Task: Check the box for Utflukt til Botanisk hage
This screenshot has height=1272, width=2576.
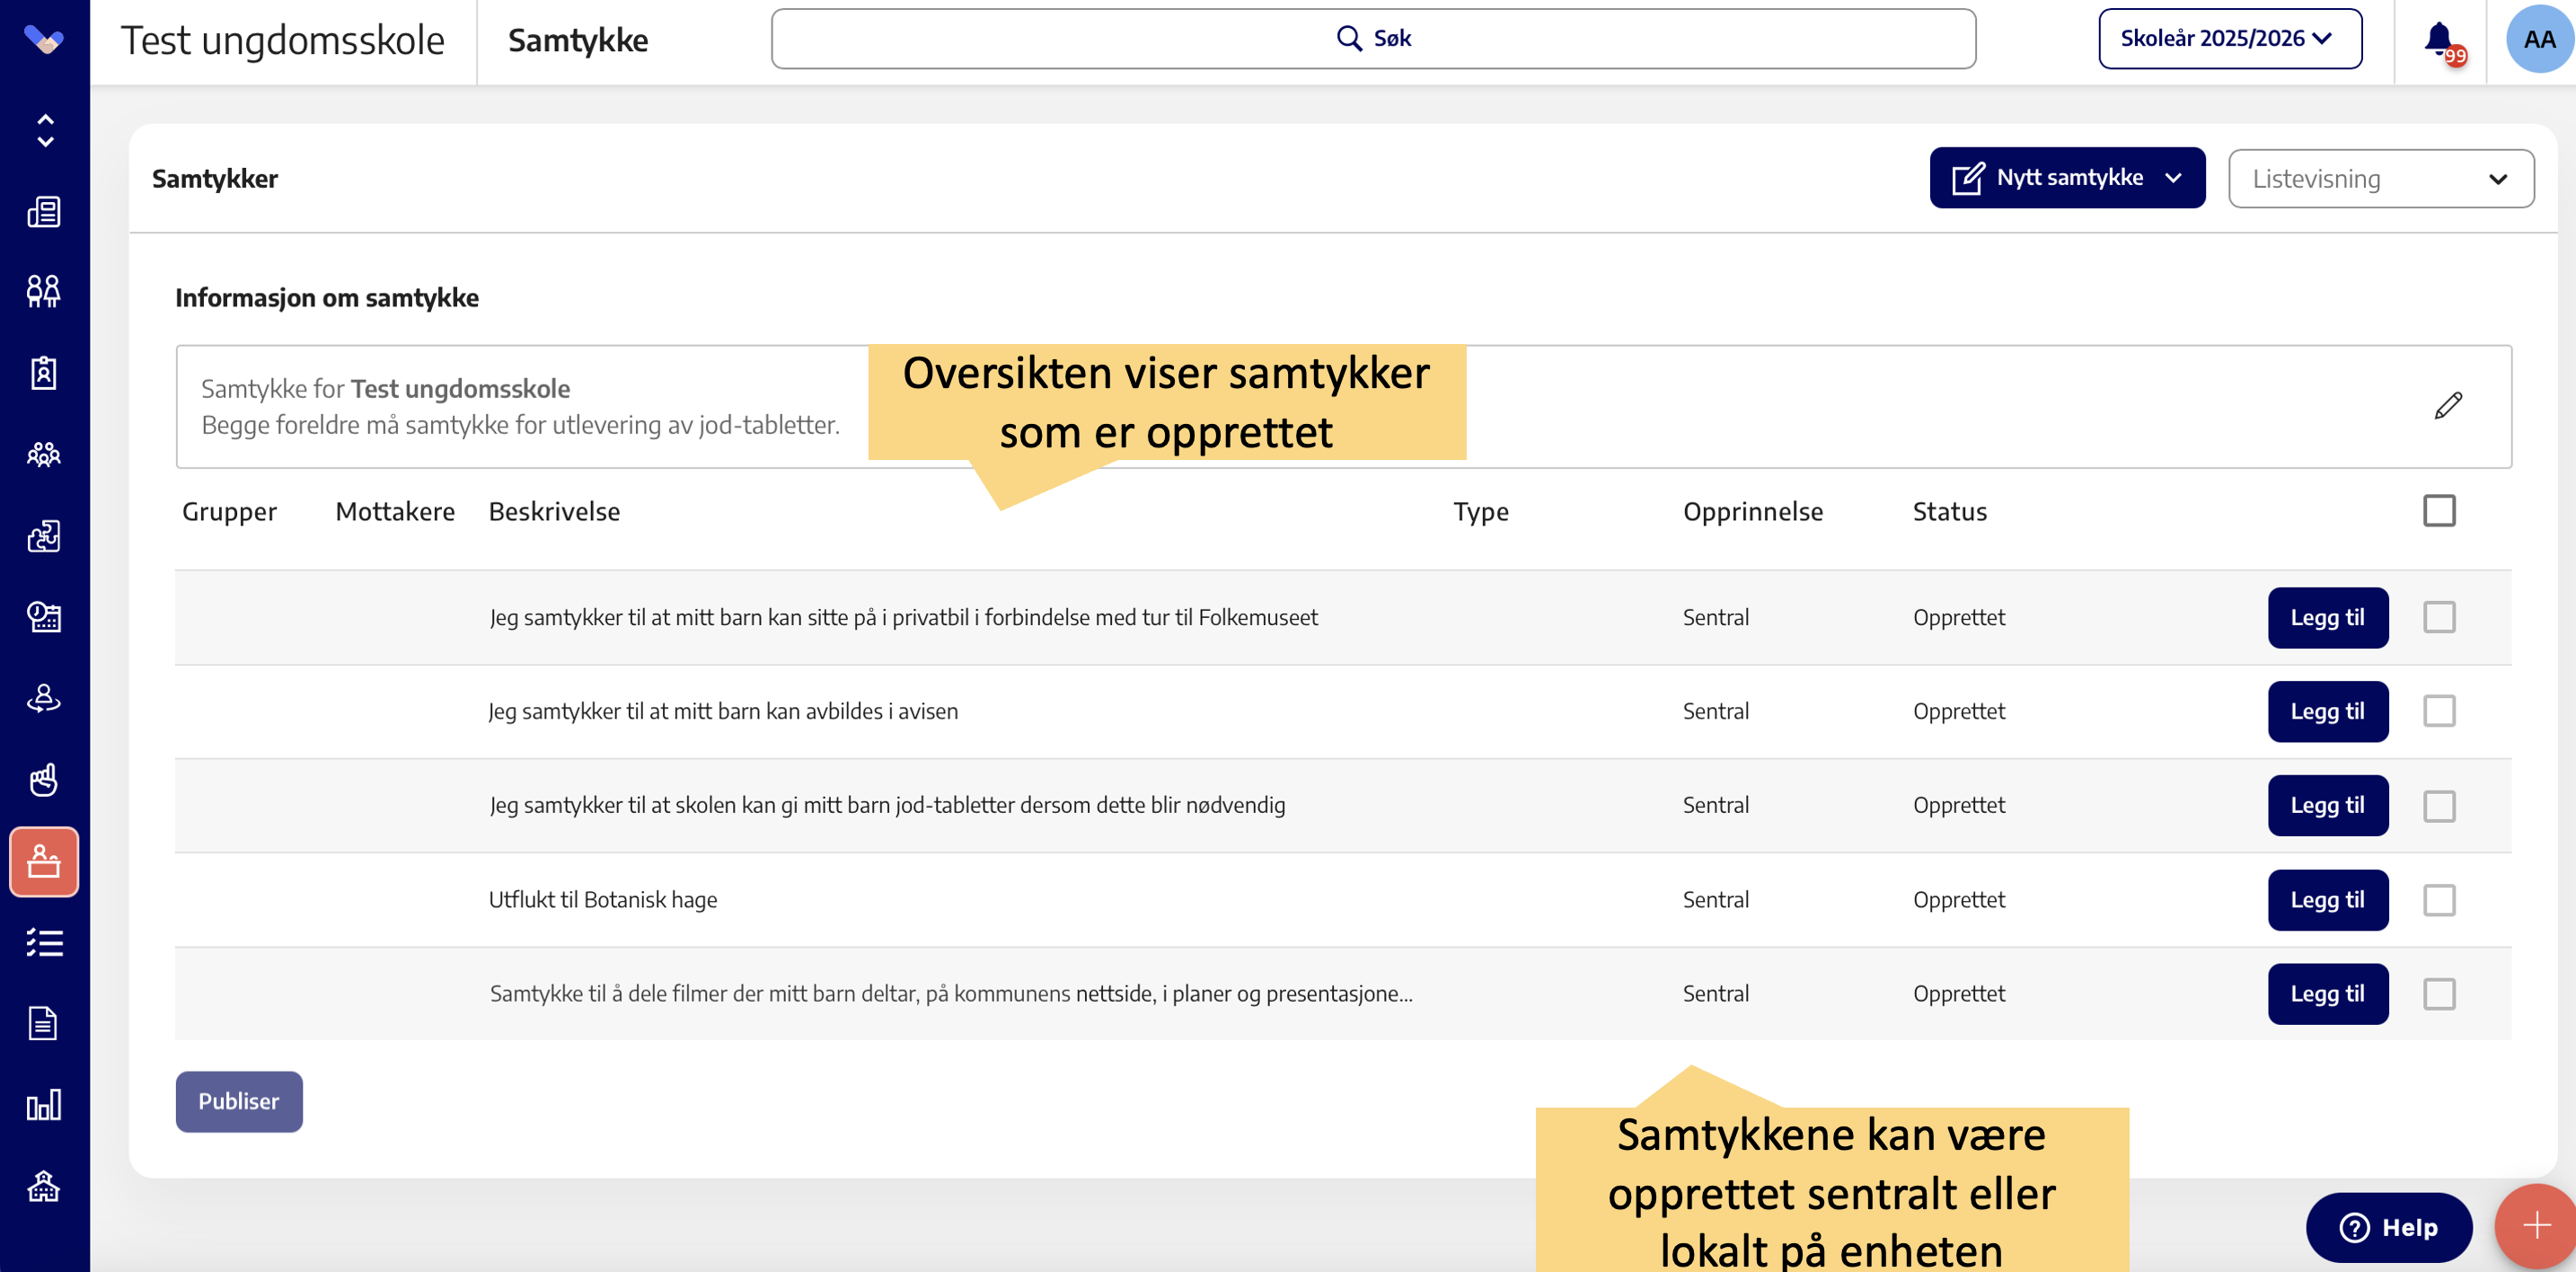Action: tap(2439, 900)
